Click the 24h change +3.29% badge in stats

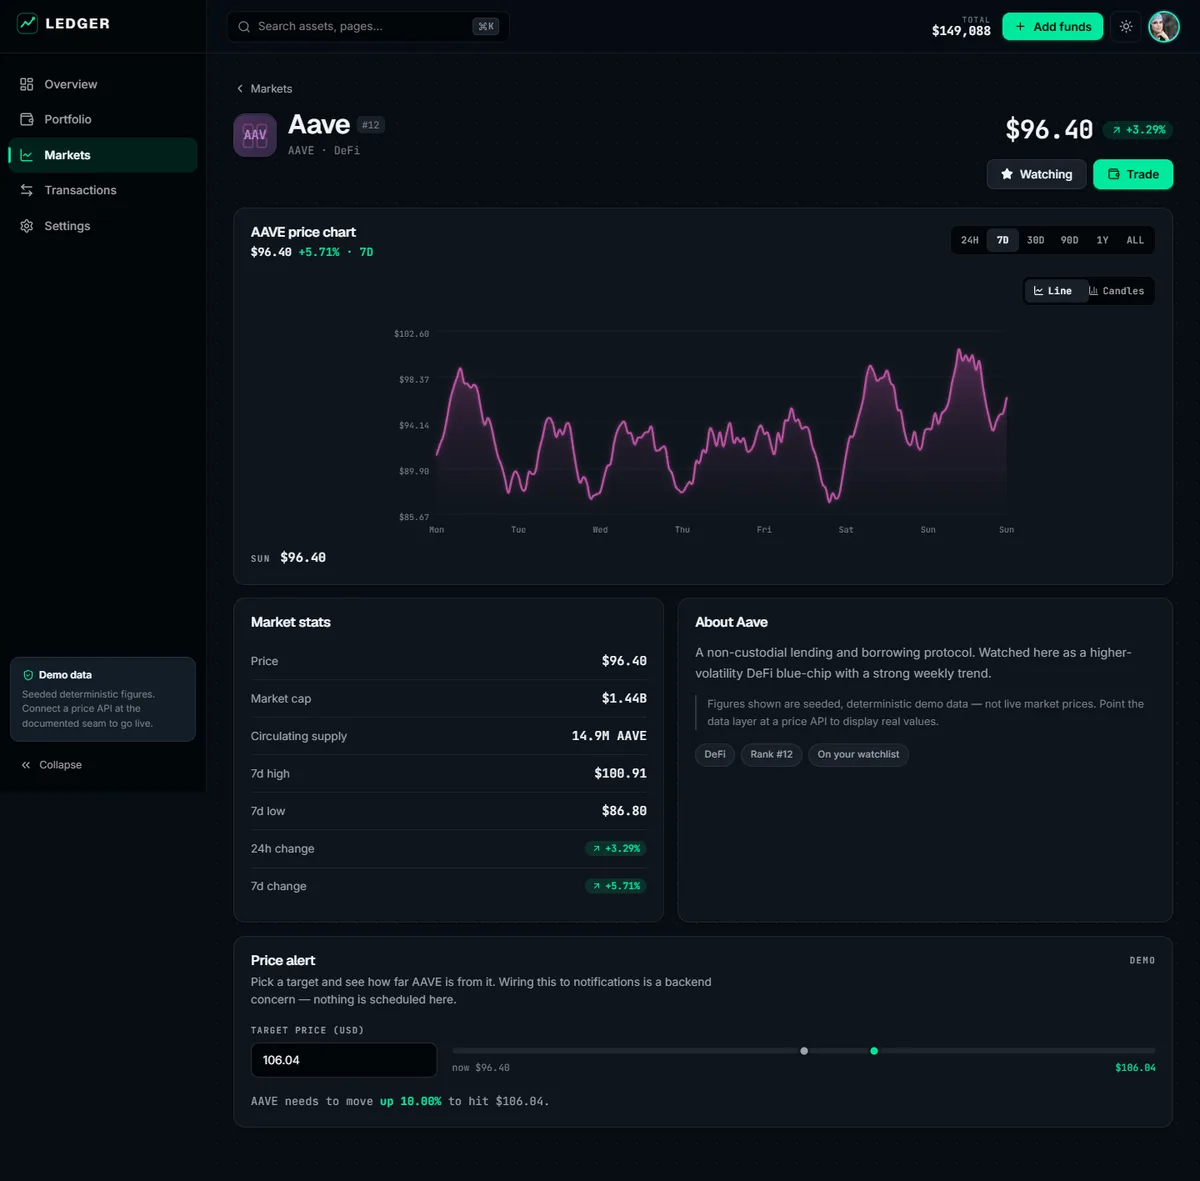click(x=616, y=848)
